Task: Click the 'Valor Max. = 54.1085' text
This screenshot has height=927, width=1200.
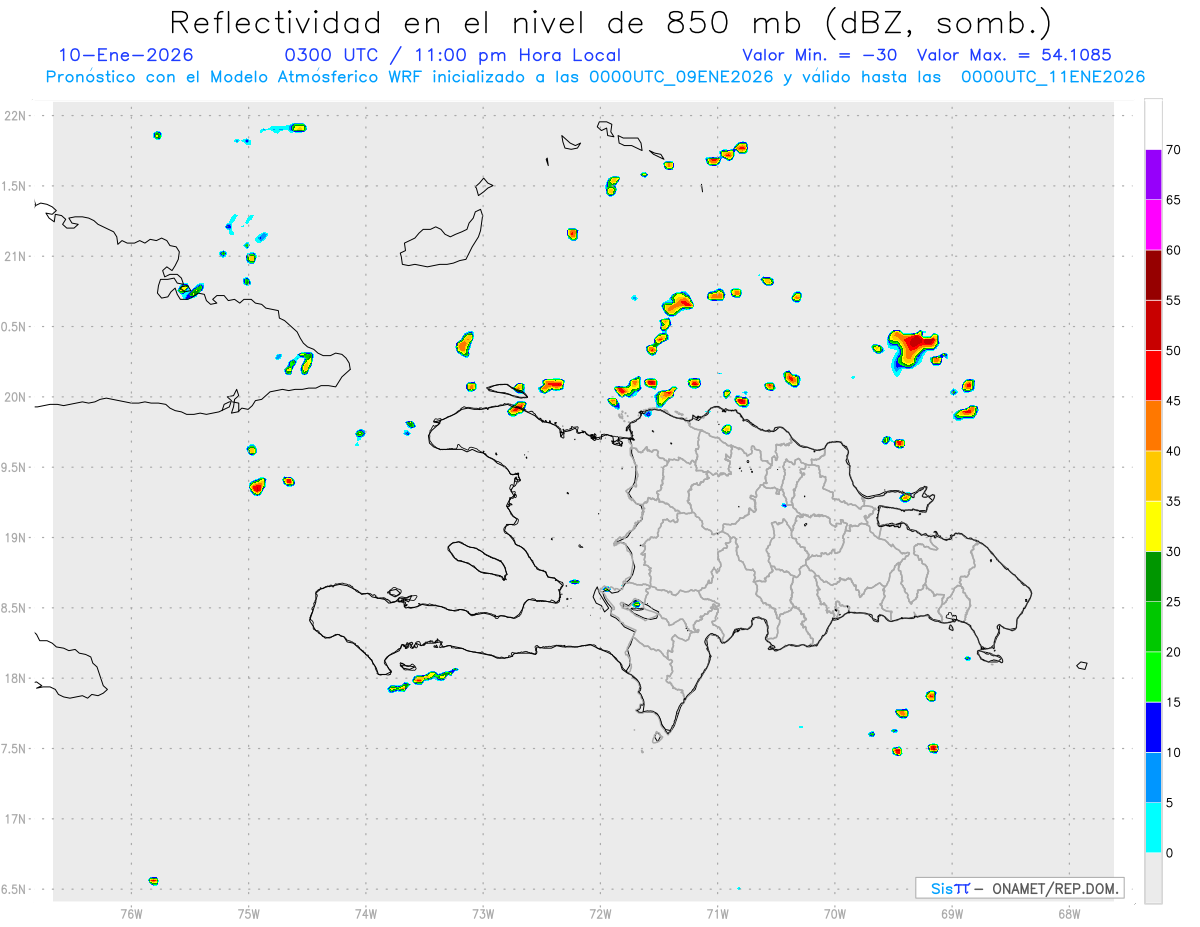Action: tap(1014, 55)
